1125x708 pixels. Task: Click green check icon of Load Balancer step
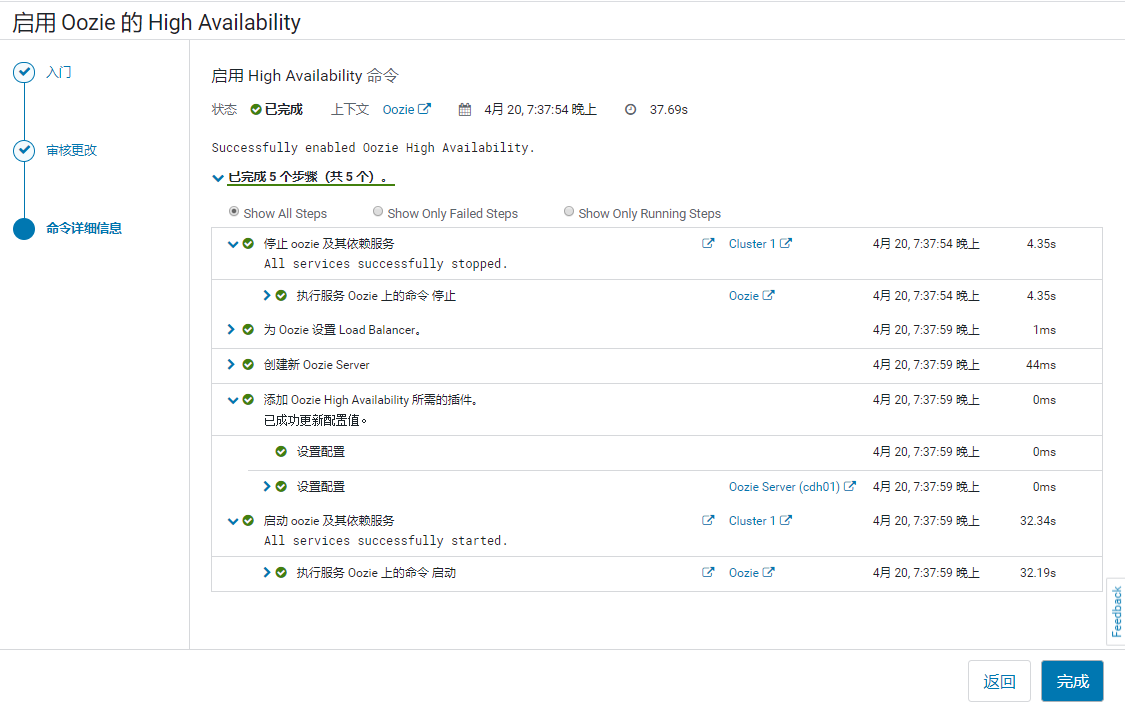point(248,329)
